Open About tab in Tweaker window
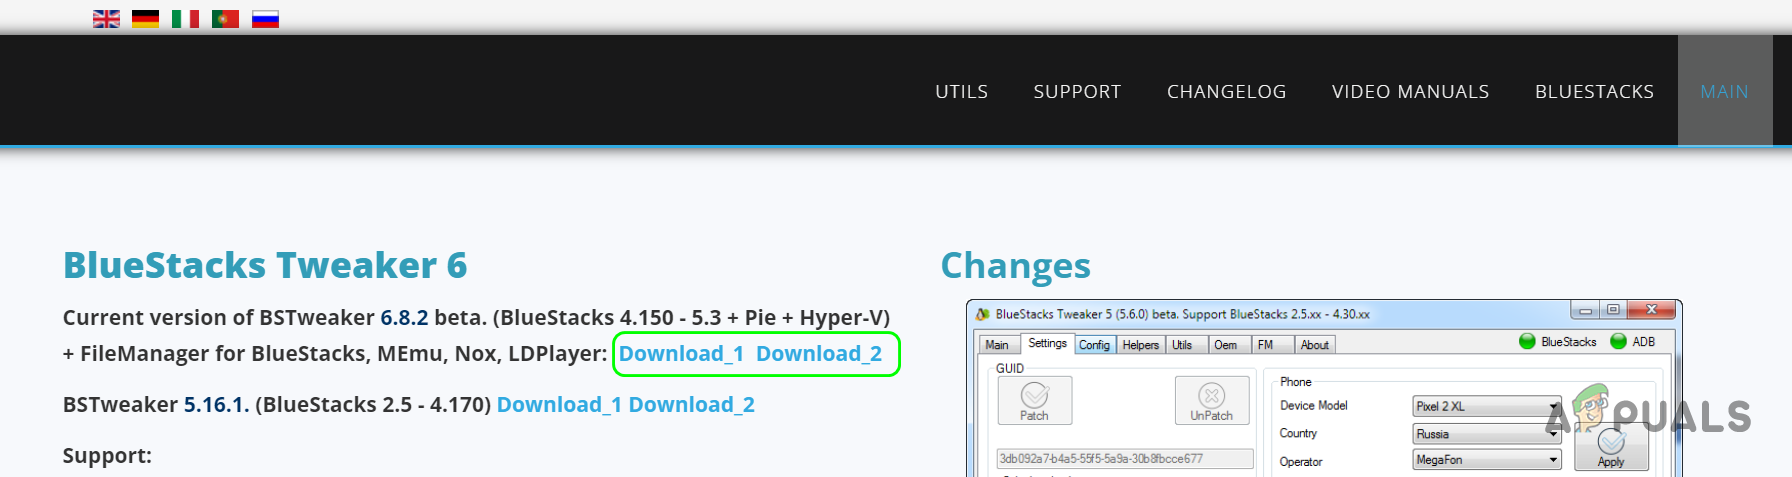The width and height of the screenshot is (1792, 477). pos(1315,345)
